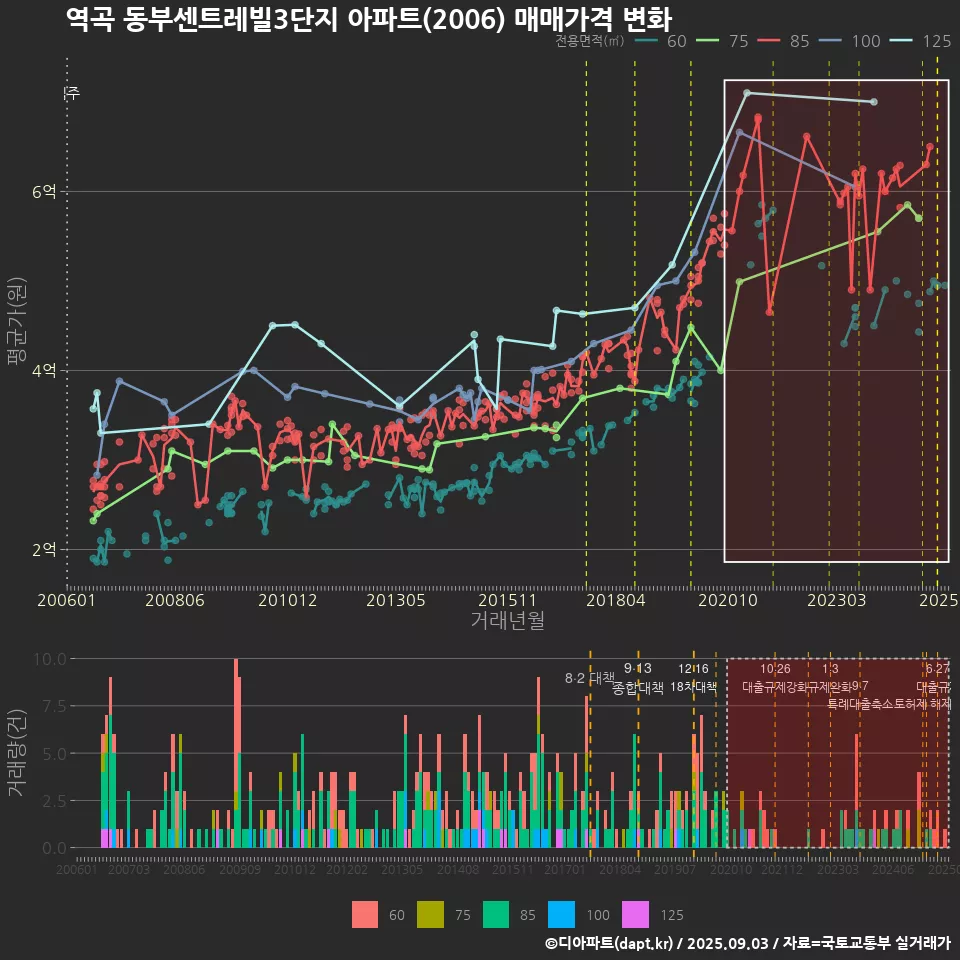Select the 85 red line legend entry
This screenshot has height=960, width=960.
772,41
